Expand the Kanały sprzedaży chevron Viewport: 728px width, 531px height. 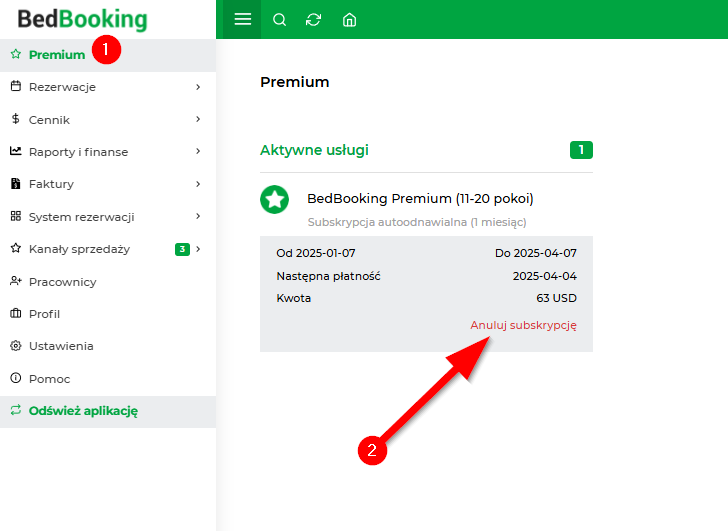(x=198, y=249)
